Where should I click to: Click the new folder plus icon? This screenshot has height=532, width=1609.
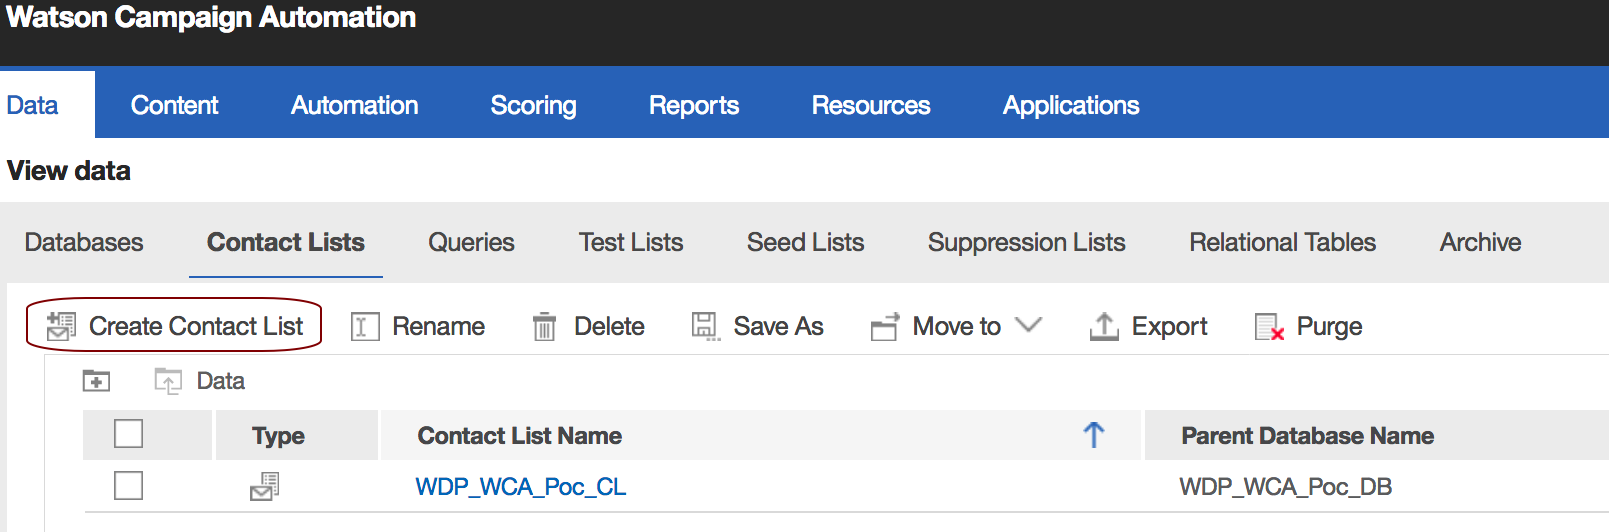(x=96, y=381)
